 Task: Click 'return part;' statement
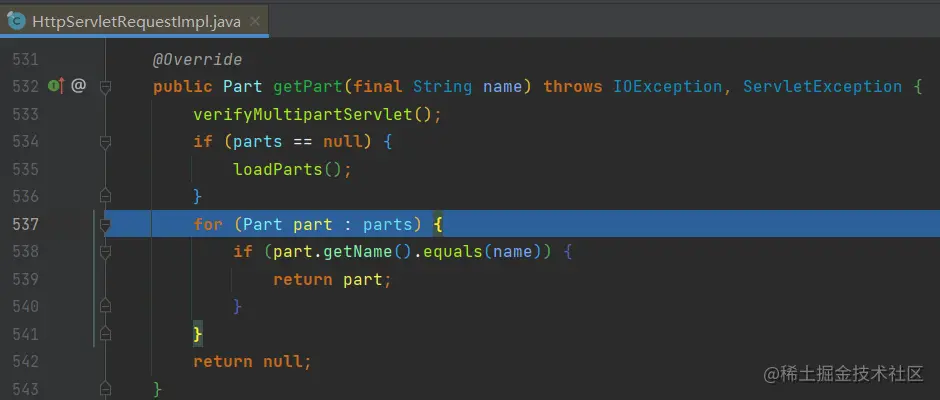click(x=332, y=279)
